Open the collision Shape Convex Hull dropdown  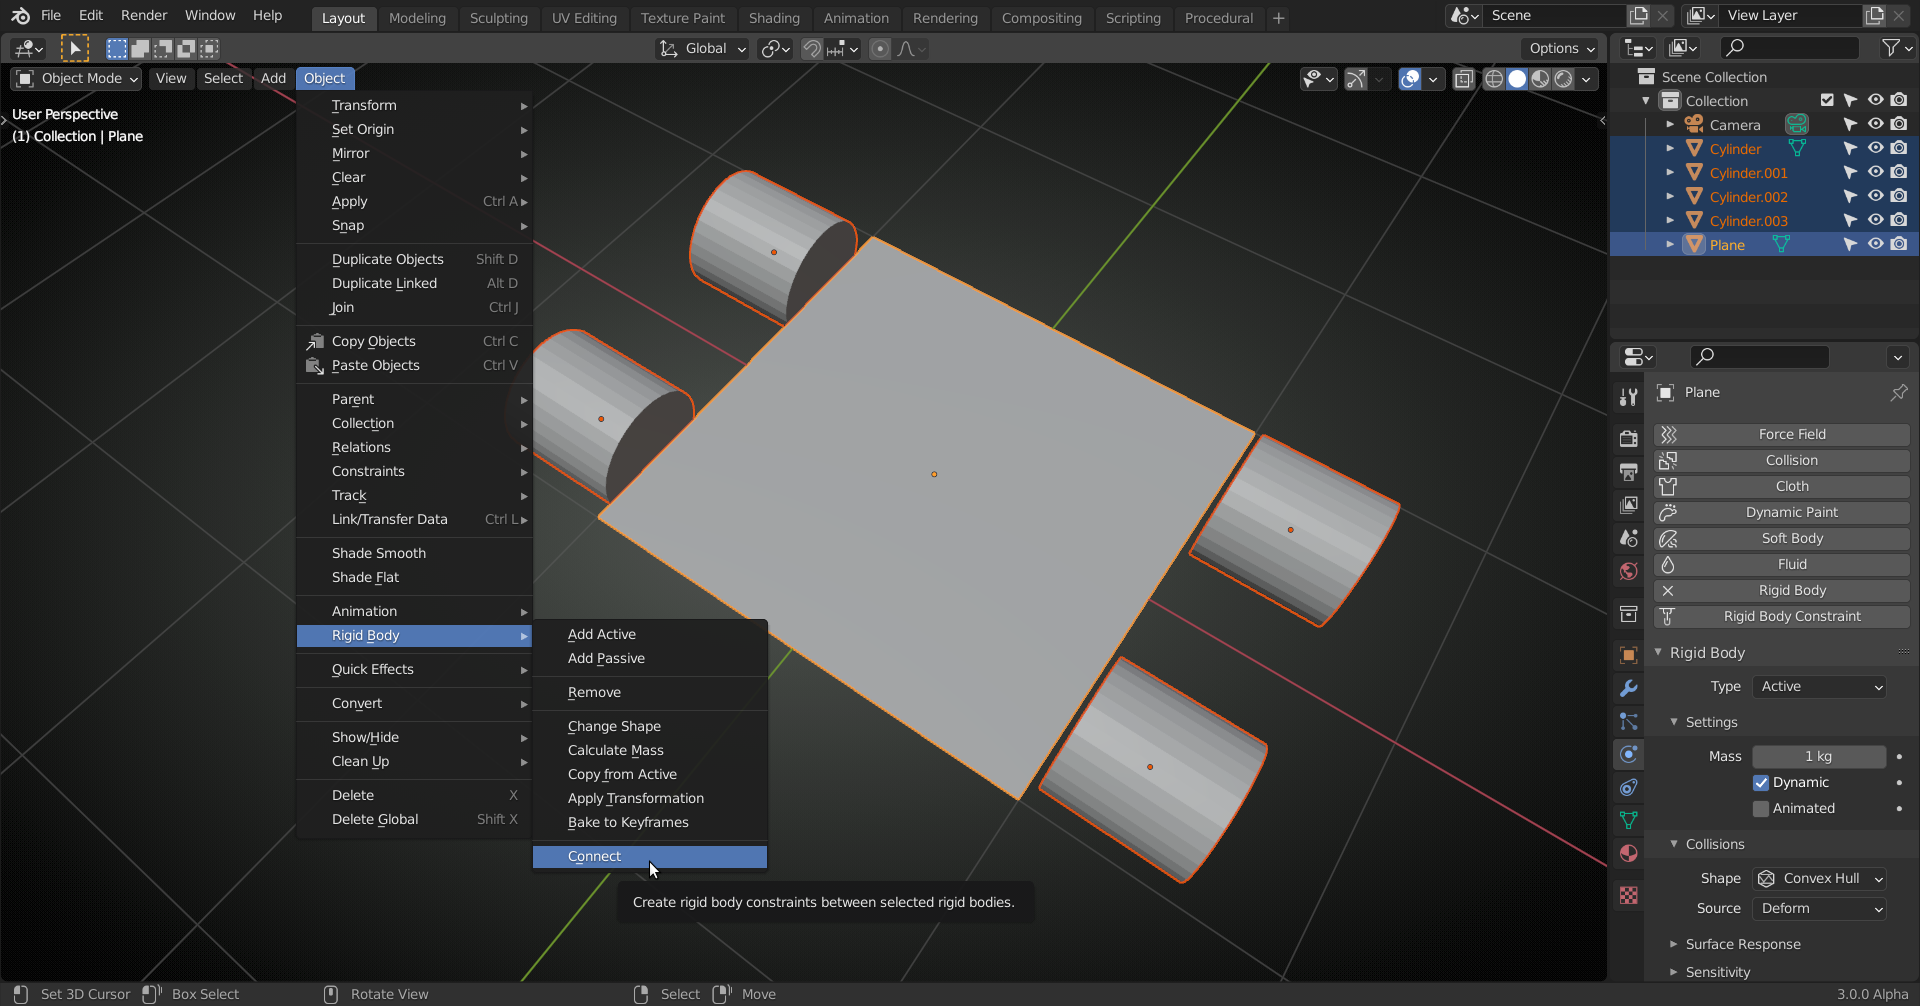click(x=1820, y=879)
